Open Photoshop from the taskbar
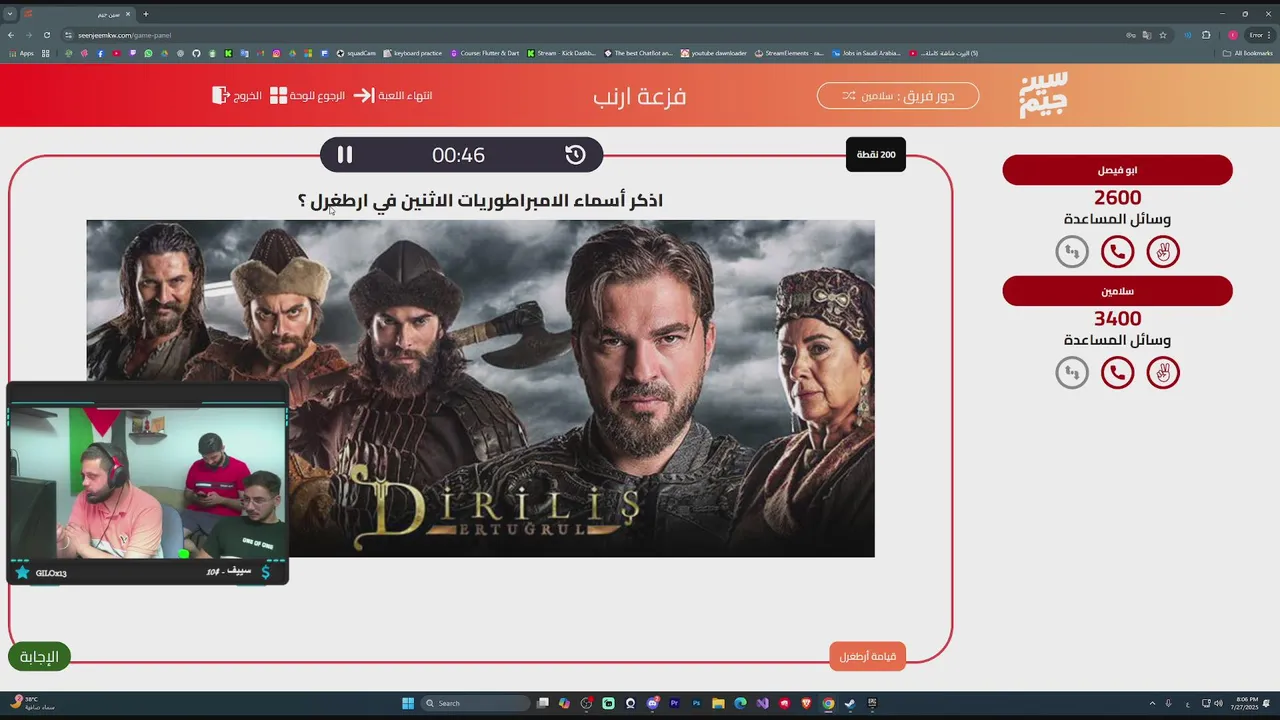This screenshot has width=1280, height=720. [696, 703]
